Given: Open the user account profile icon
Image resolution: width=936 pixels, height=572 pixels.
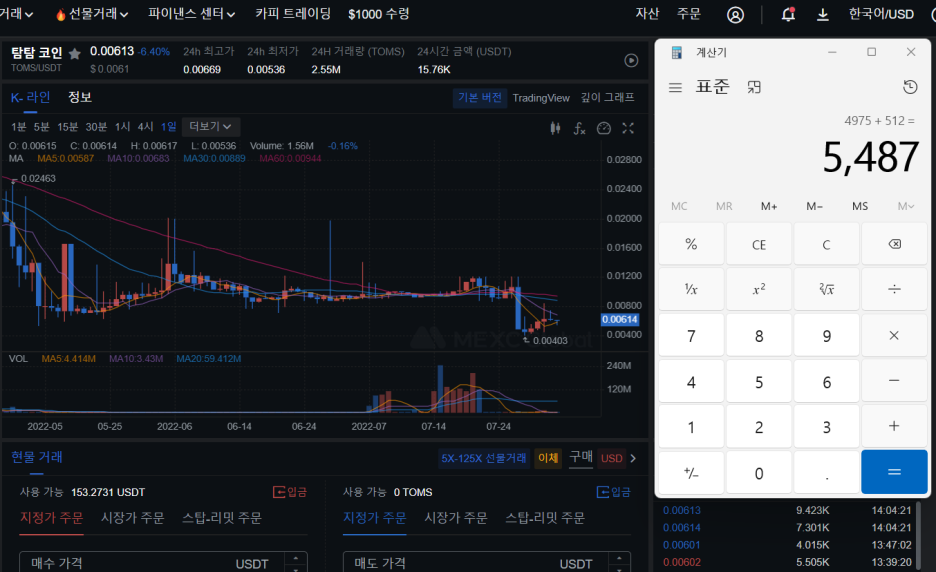Looking at the screenshot, I should click(x=735, y=15).
